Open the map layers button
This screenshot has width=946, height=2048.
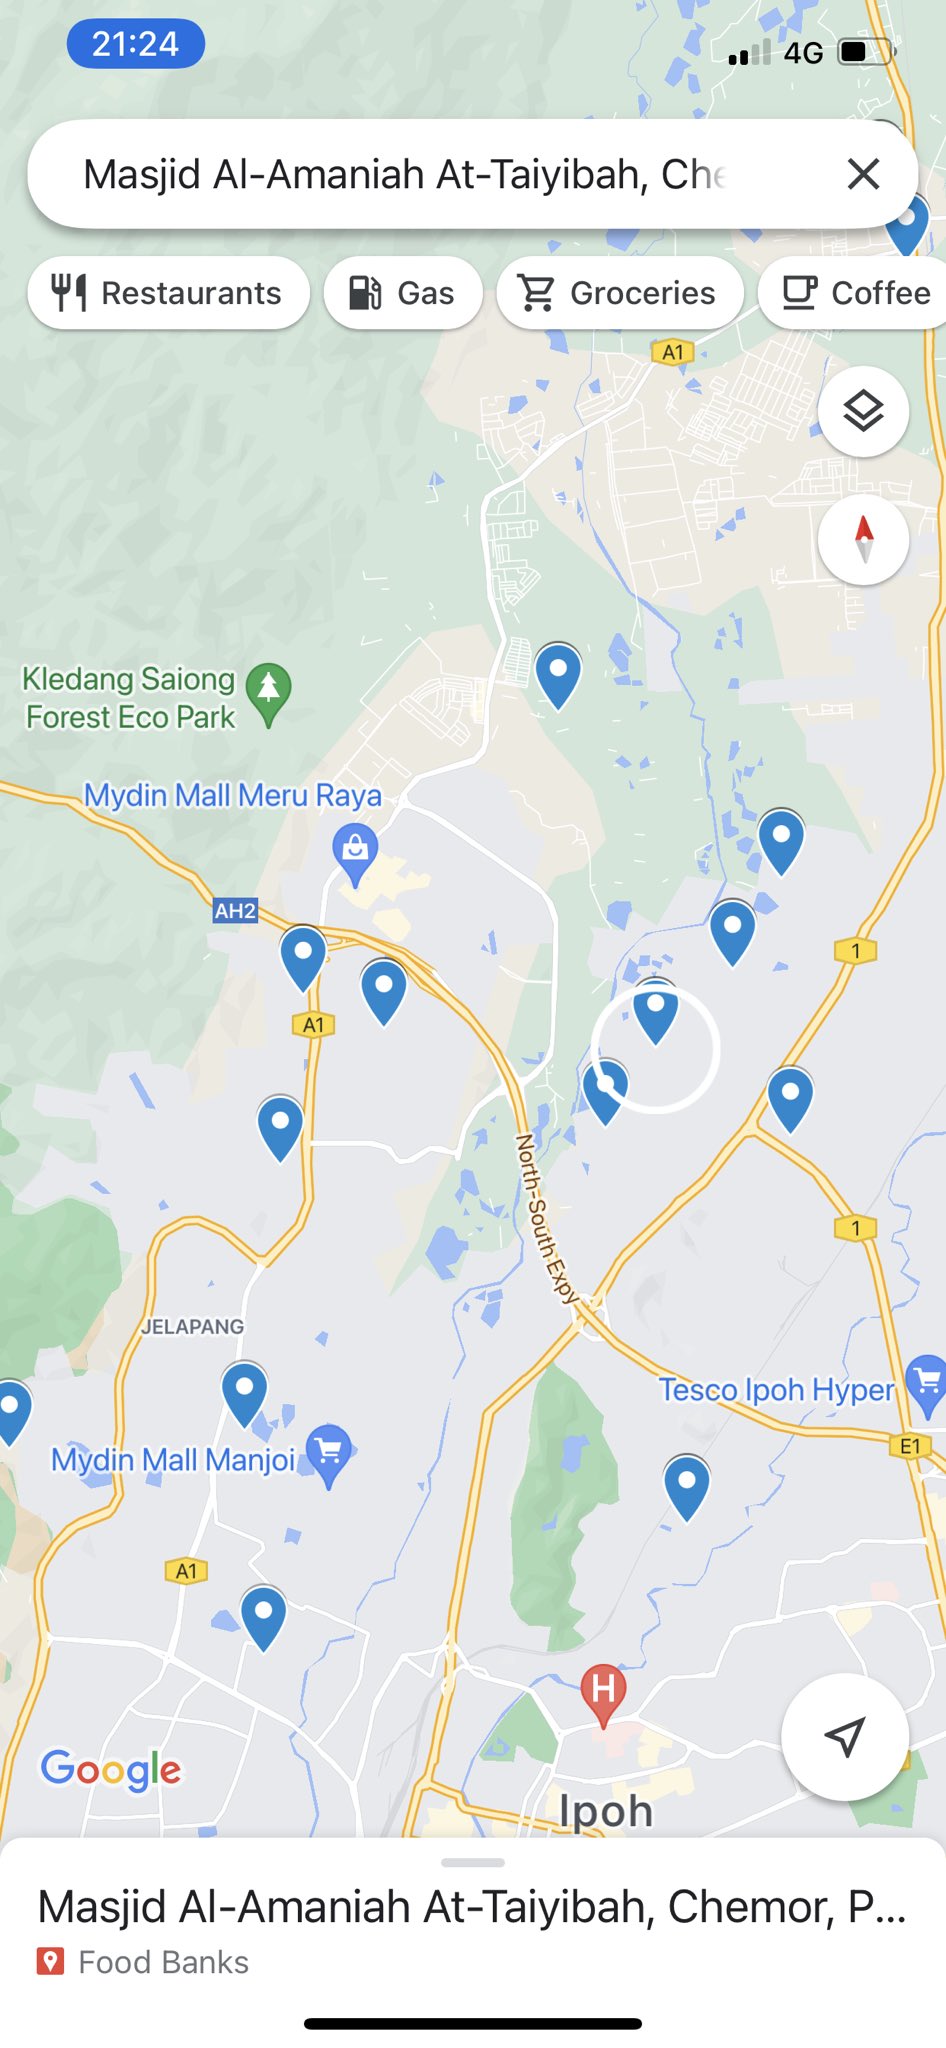click(863, 411)
